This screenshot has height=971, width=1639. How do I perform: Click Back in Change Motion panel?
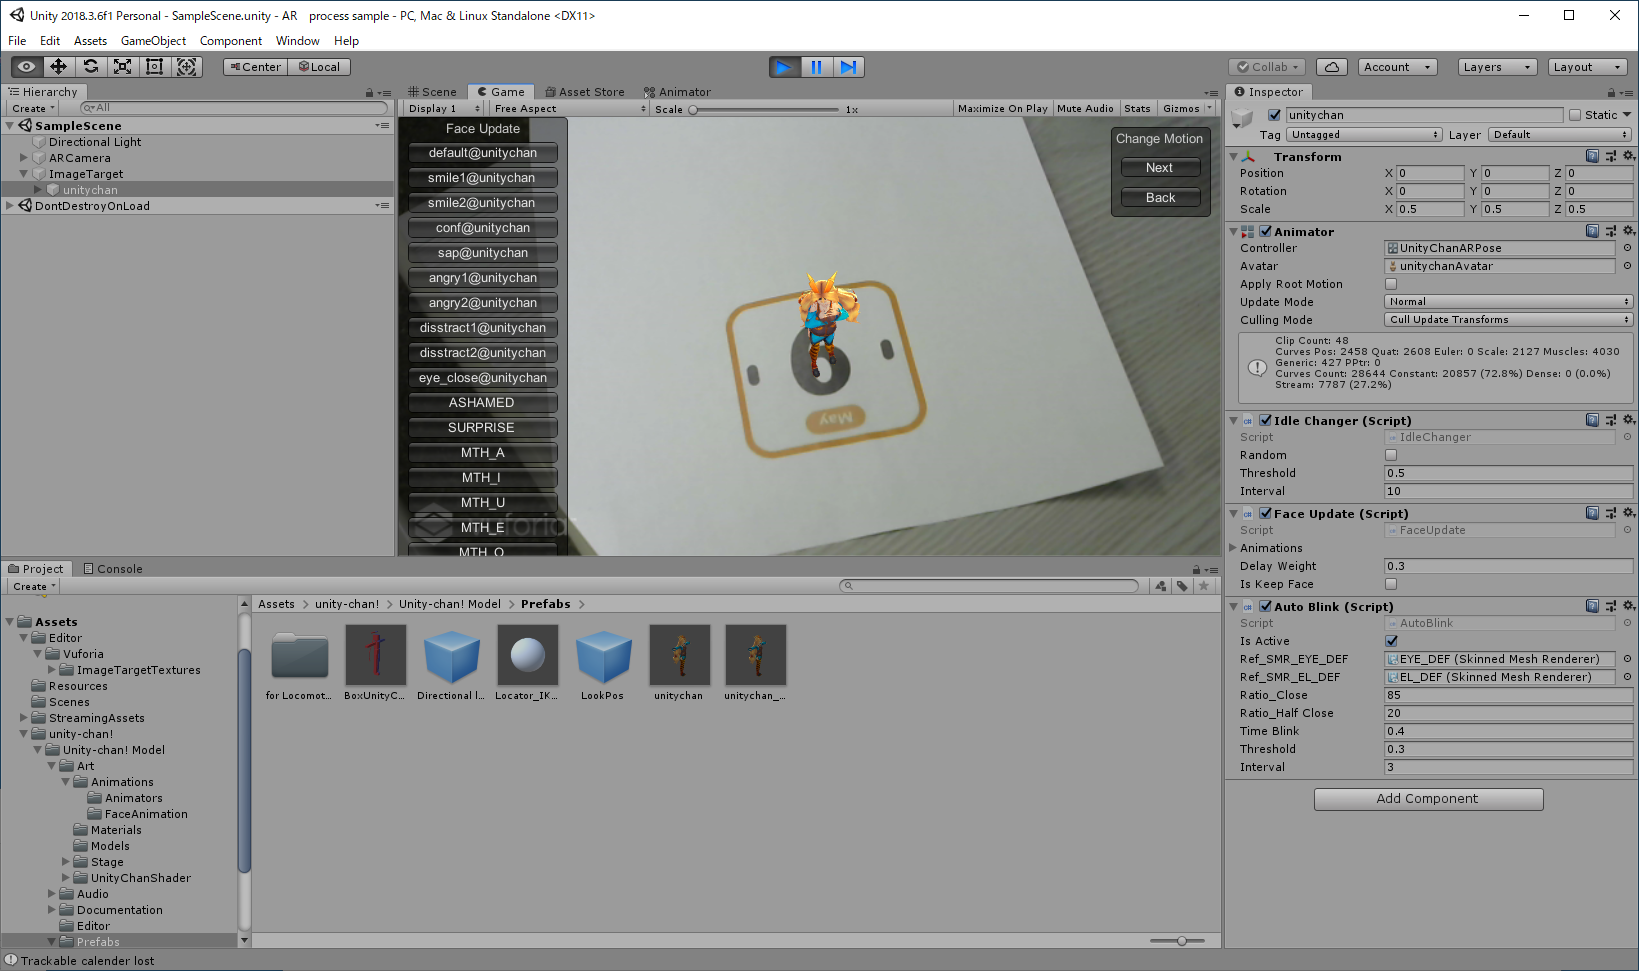click(x=1160, y=198)
